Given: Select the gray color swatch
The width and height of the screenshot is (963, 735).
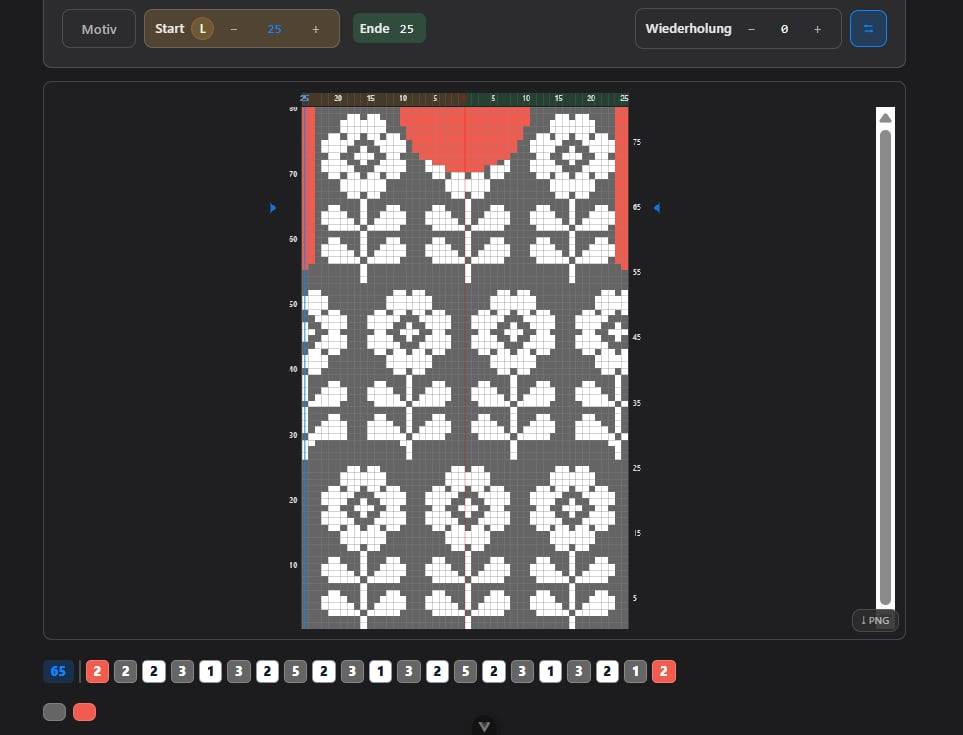Looking at the screenshot, I should point(55,712).
